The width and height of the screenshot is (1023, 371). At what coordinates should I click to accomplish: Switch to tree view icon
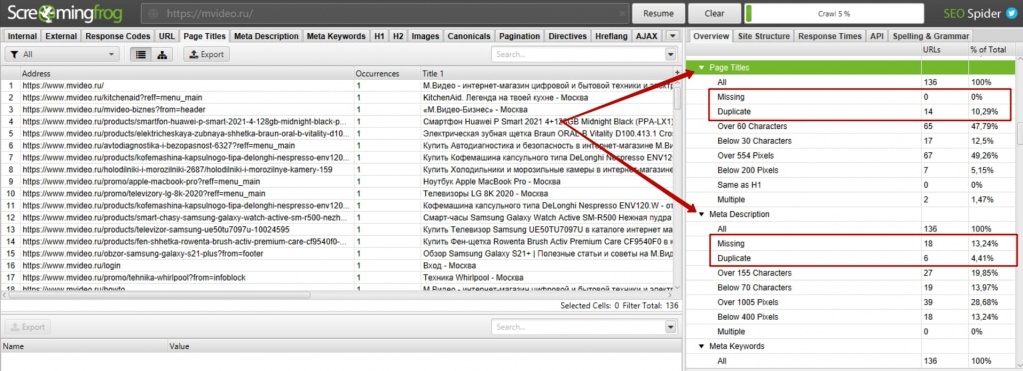[x=162, y=55]
